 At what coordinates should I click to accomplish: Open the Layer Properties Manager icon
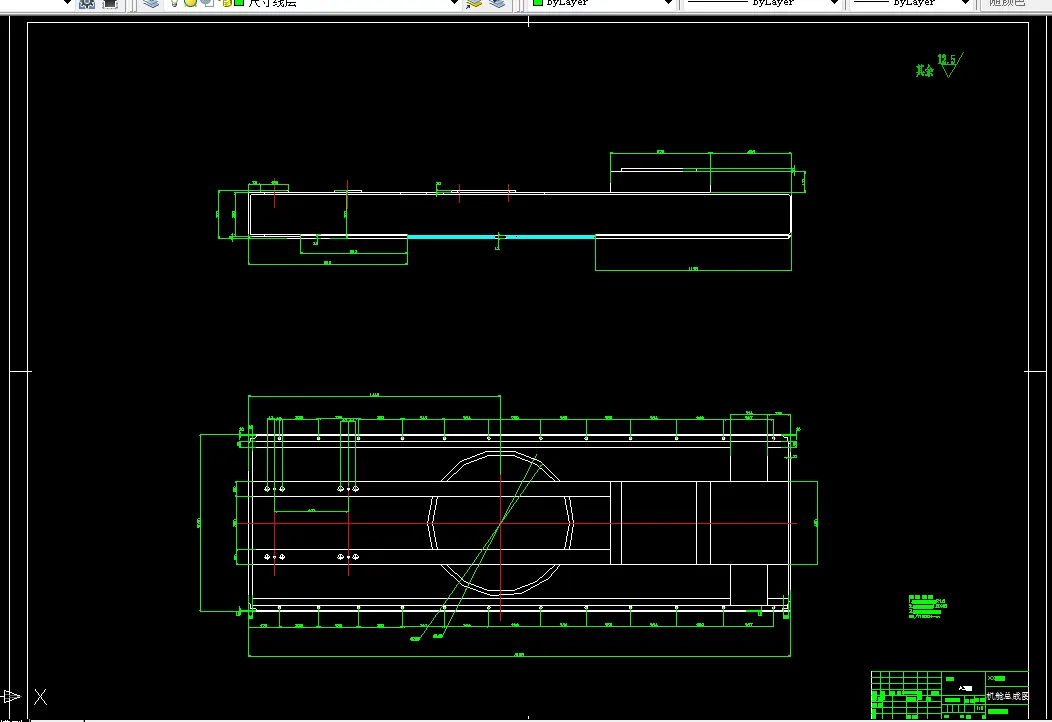pos(151,3)
